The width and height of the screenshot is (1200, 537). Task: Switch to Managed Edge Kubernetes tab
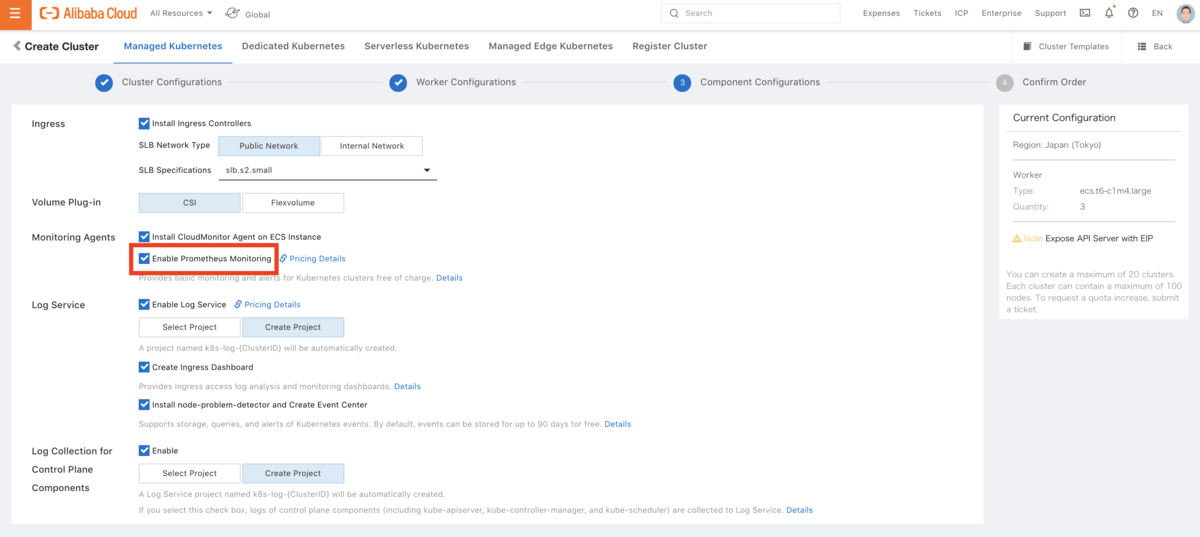point(550,46)
